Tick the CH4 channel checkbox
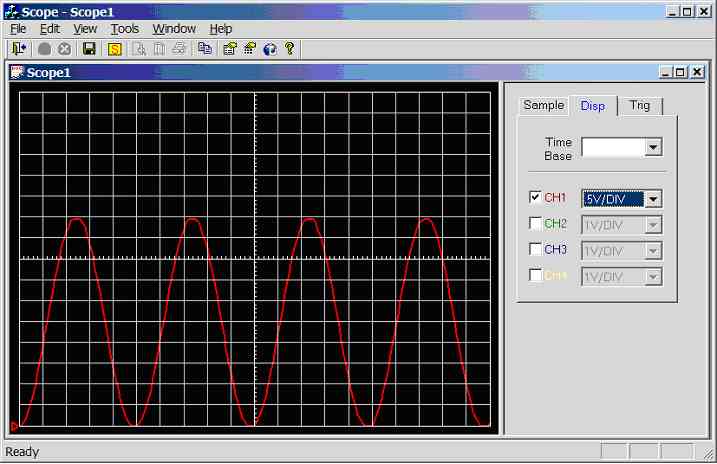 tap(535, 275)
